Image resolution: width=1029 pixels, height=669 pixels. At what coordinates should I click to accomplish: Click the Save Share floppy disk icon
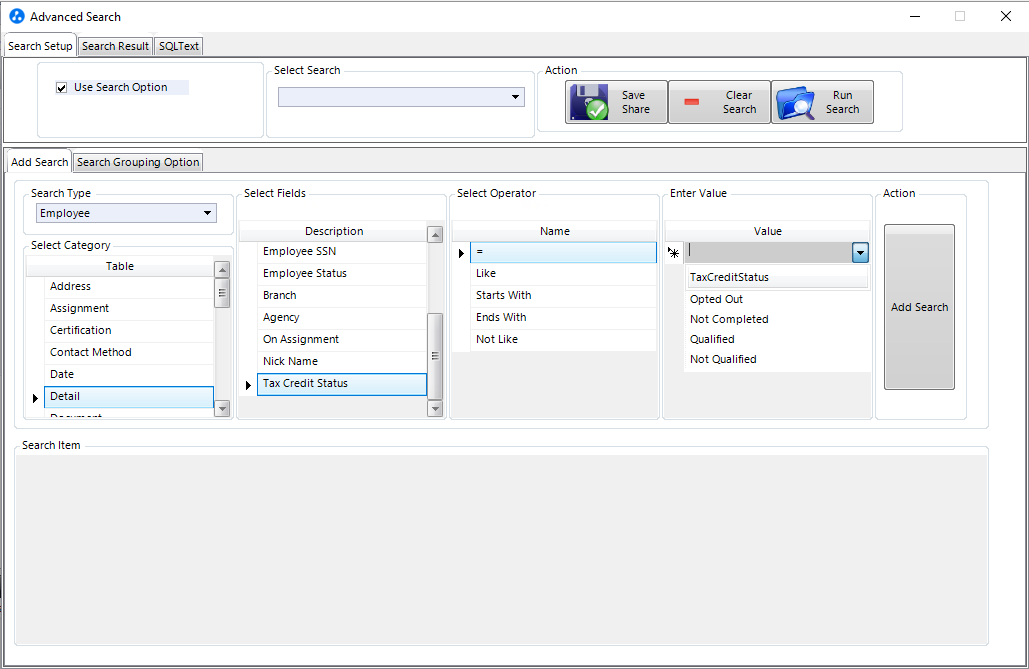coord(589,102)
